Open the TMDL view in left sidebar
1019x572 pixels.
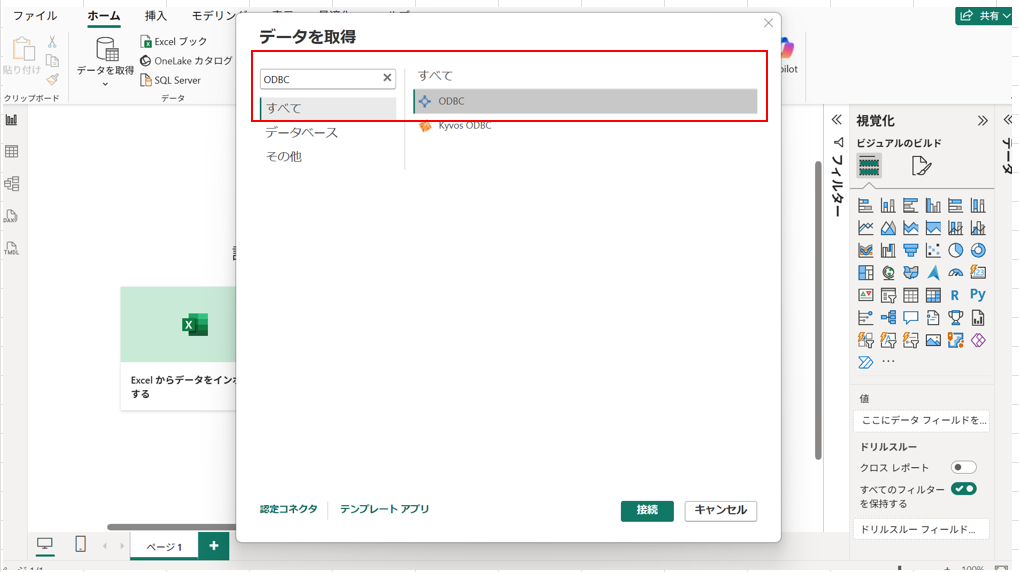[12, 248]
